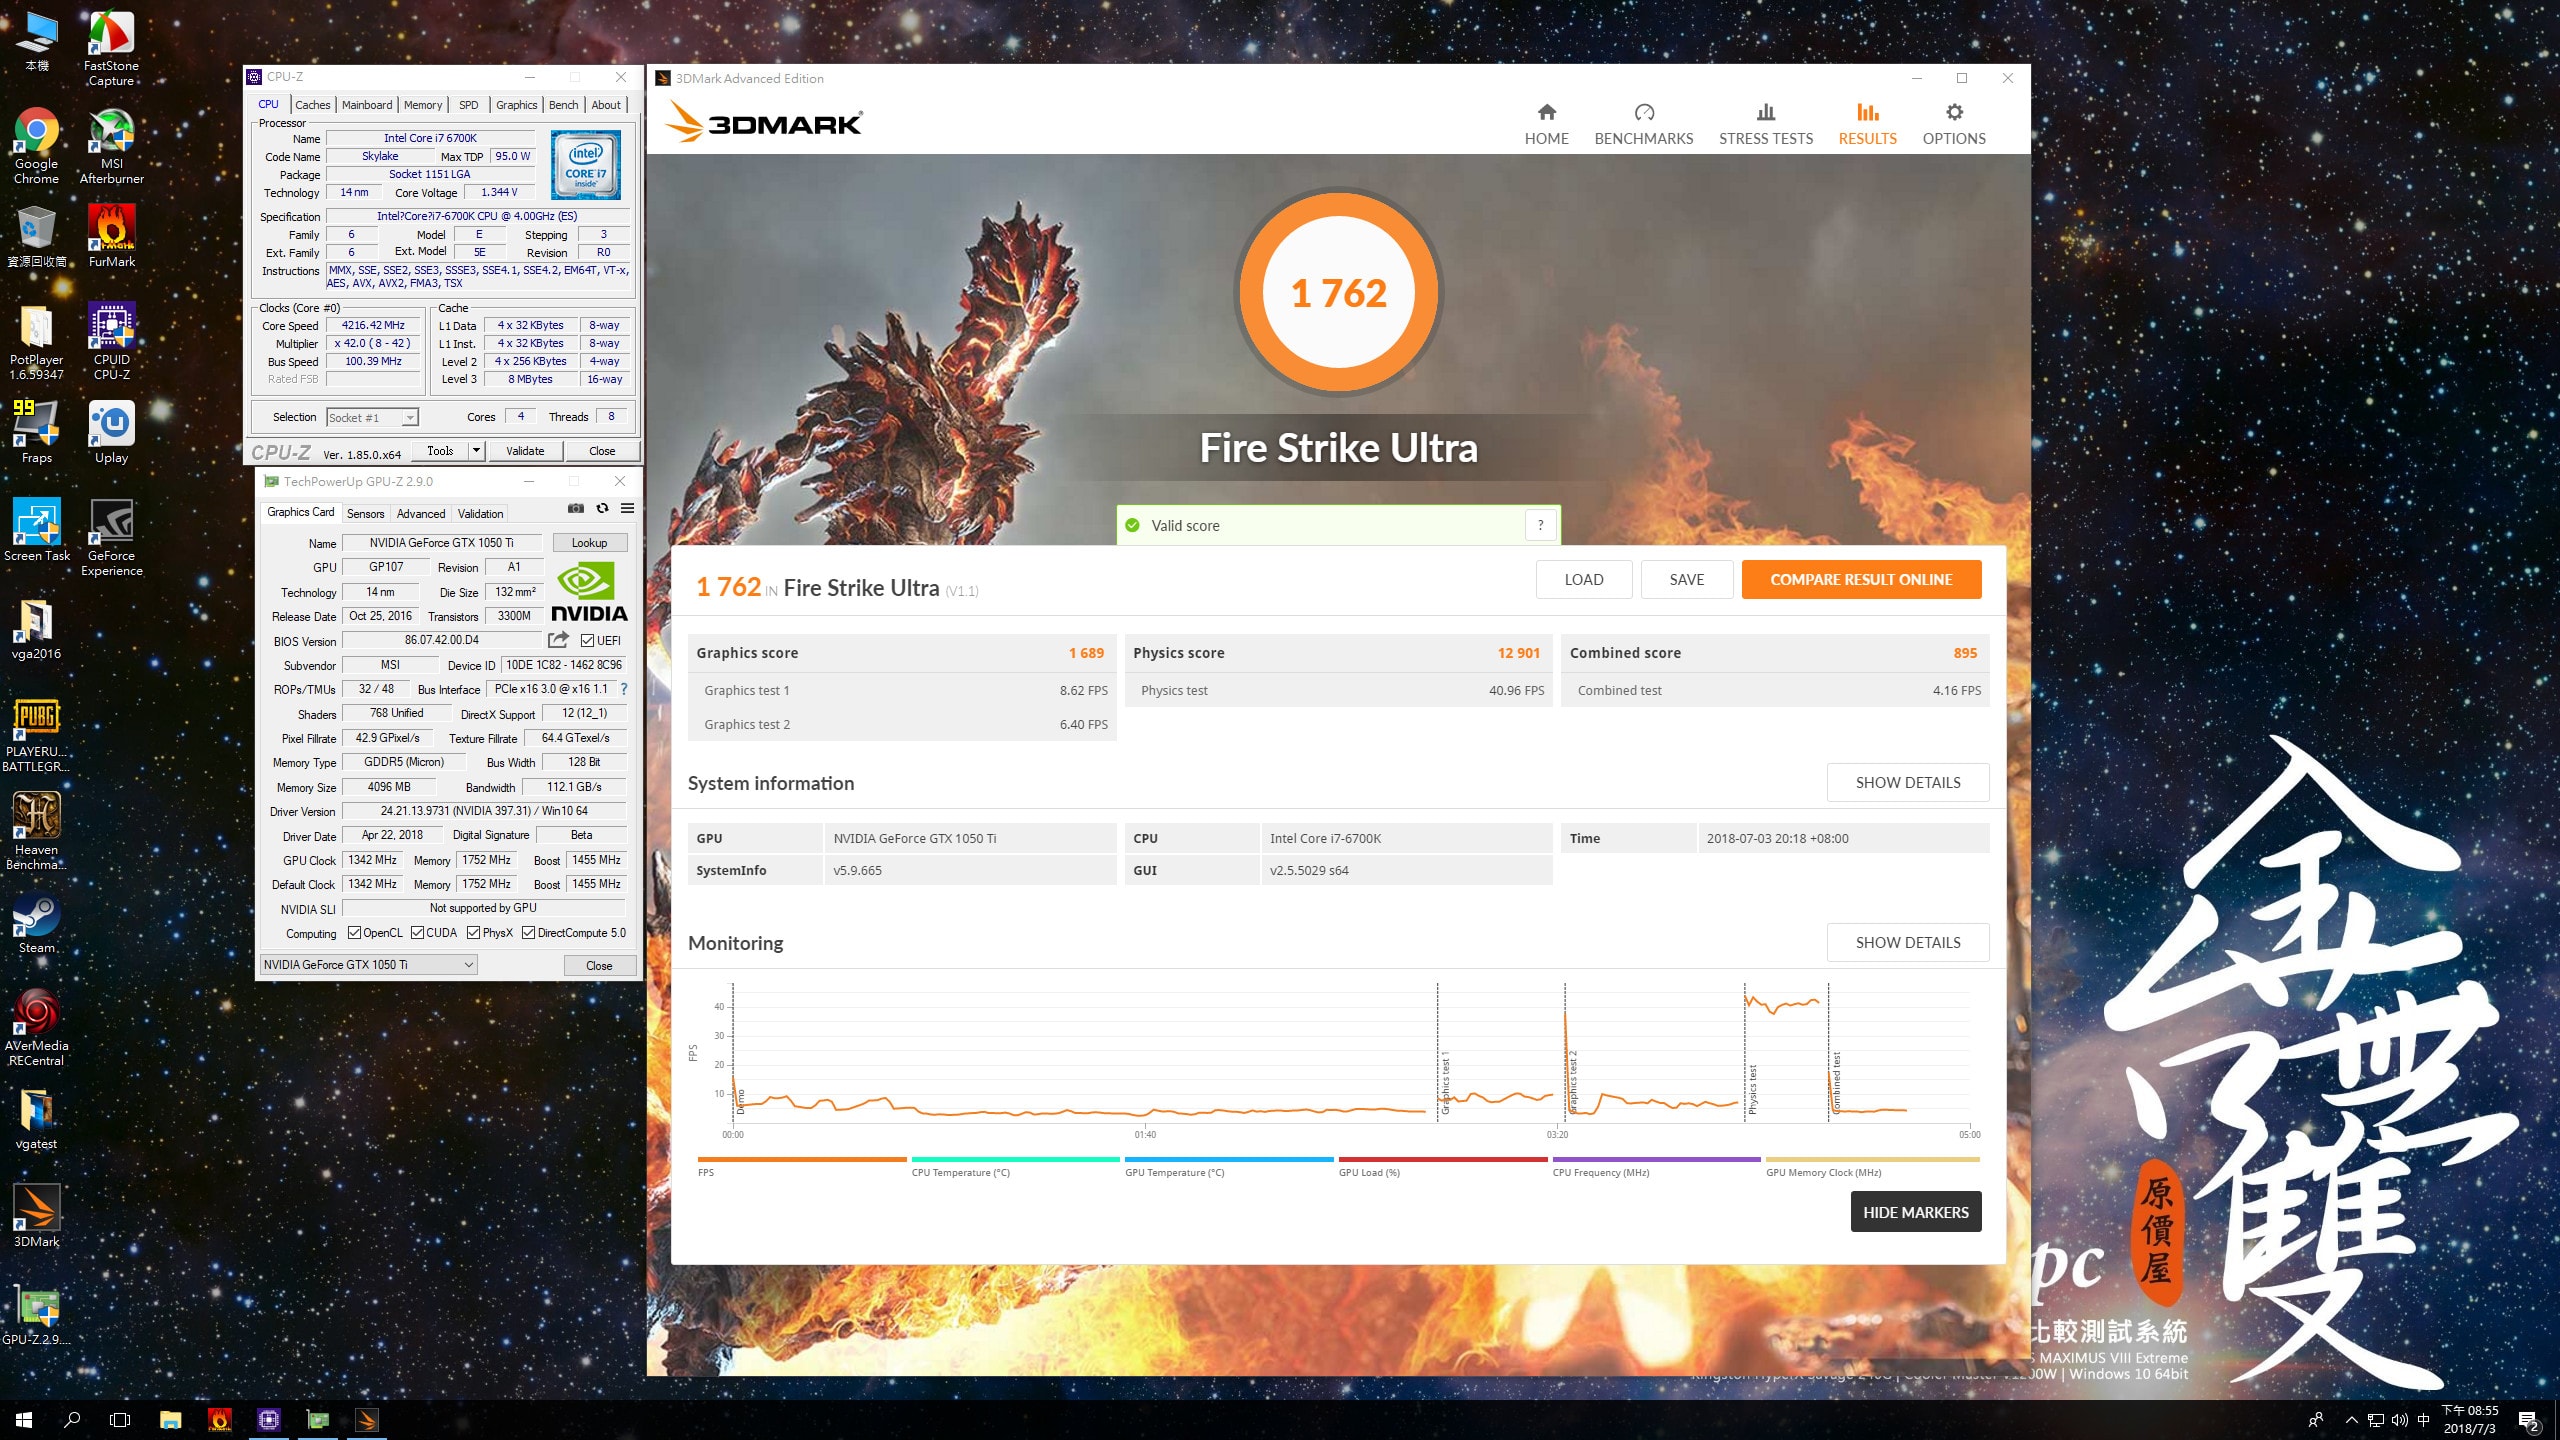Open the MSI Afterburner desktop icon
Screen dimensions: 2560x1440
(112, 146)
